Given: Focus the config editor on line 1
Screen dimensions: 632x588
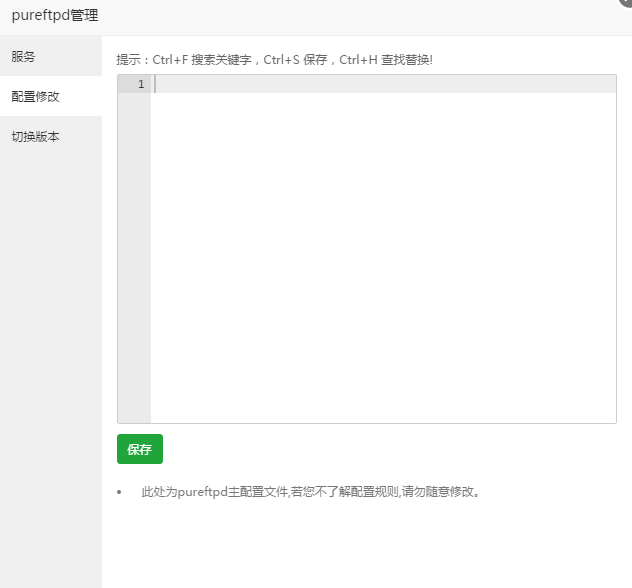Looking at the screenshot, I should click(383, 84).
